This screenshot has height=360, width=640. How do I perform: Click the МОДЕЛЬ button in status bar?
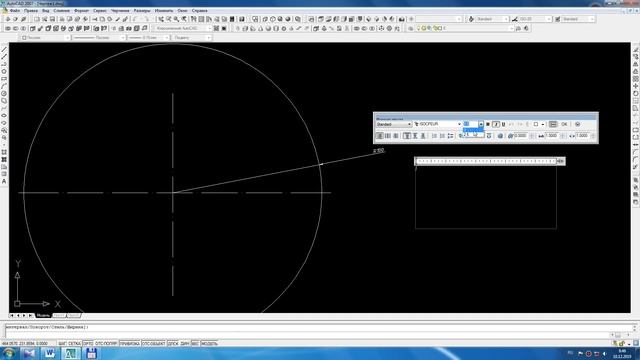pos(209,343)
